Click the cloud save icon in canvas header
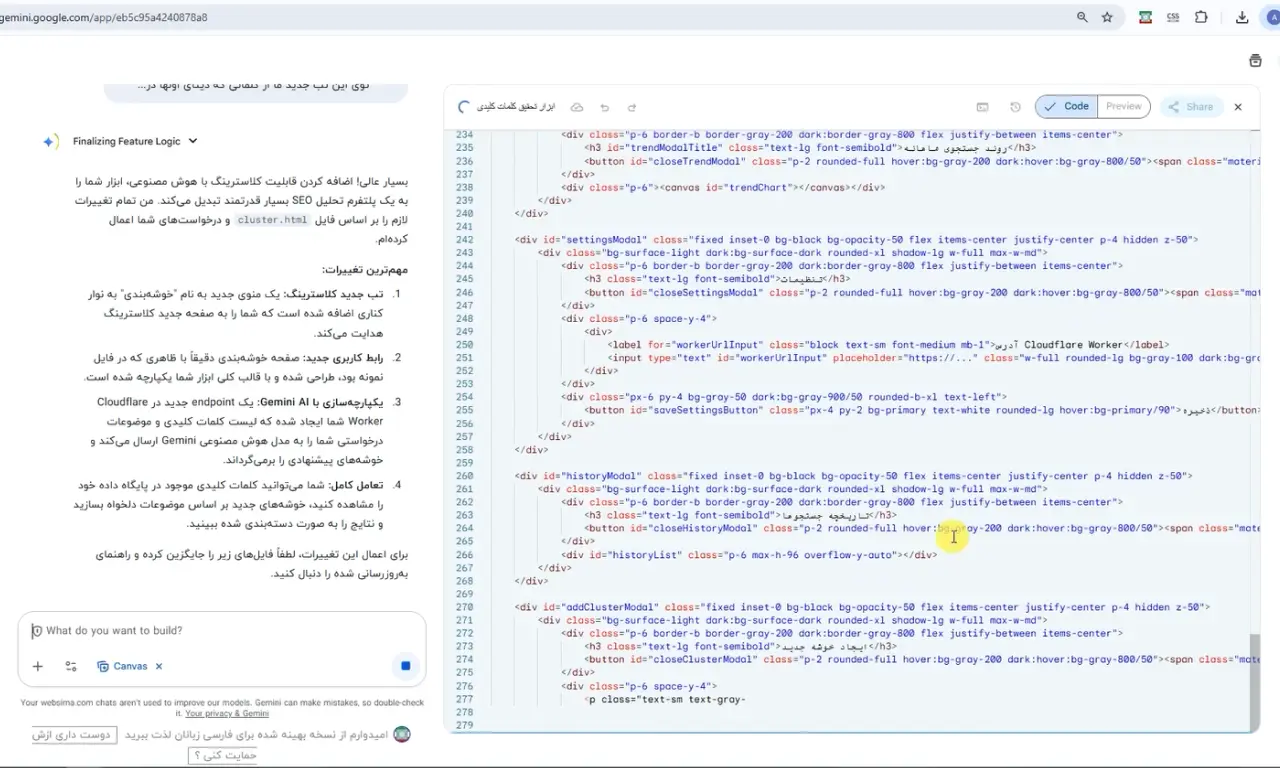This screenshot has height=768, width=1280. (577, 107)
